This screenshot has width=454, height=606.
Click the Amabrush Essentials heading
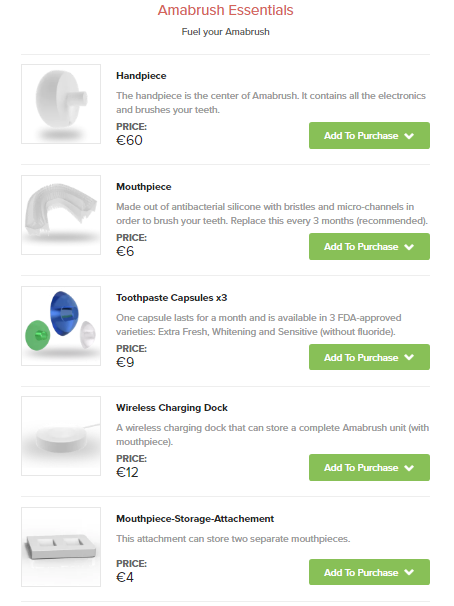coord(226,10)
